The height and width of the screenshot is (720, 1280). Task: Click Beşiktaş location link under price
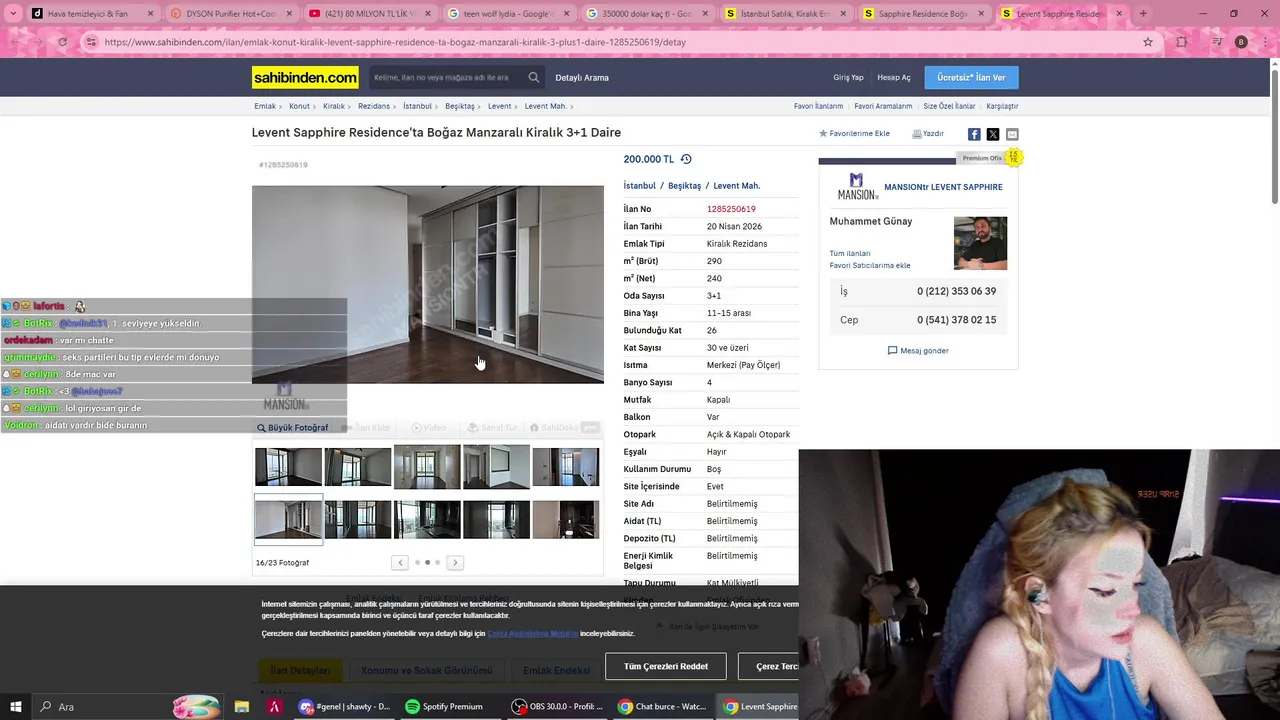click(685, 186)
